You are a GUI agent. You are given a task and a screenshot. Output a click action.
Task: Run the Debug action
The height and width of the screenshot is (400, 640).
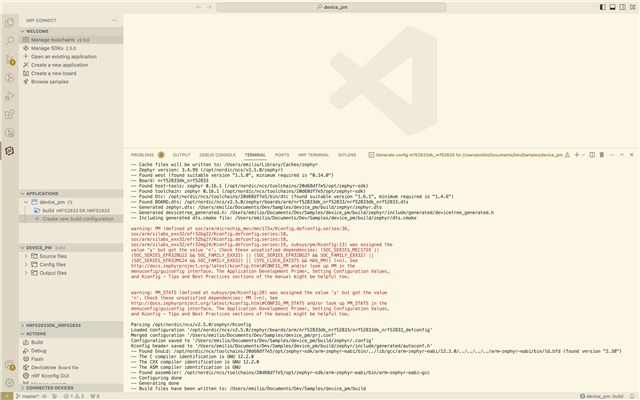pyautogui.click(x=71, y=351)
